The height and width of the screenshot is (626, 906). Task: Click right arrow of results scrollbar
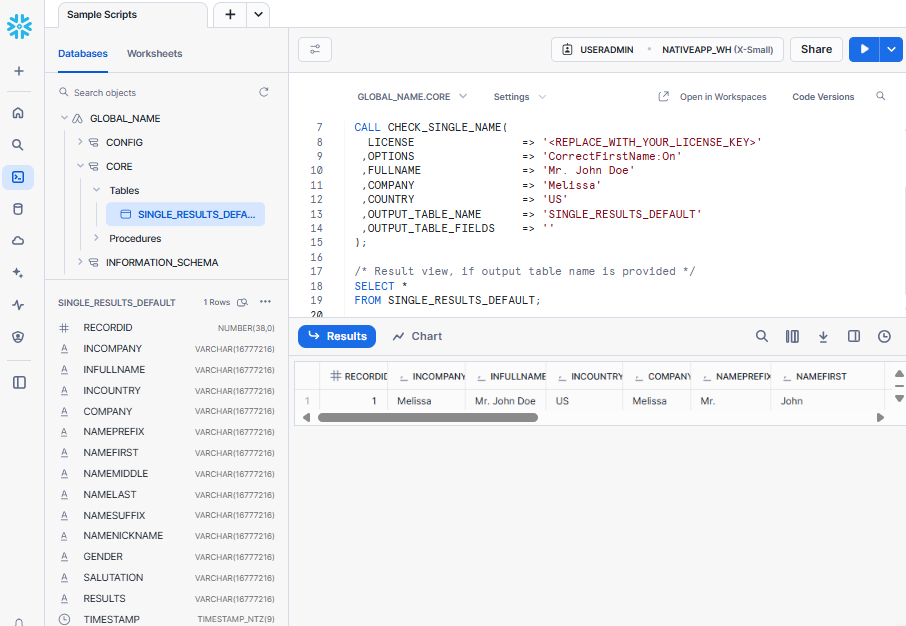(x=880, y=417)
